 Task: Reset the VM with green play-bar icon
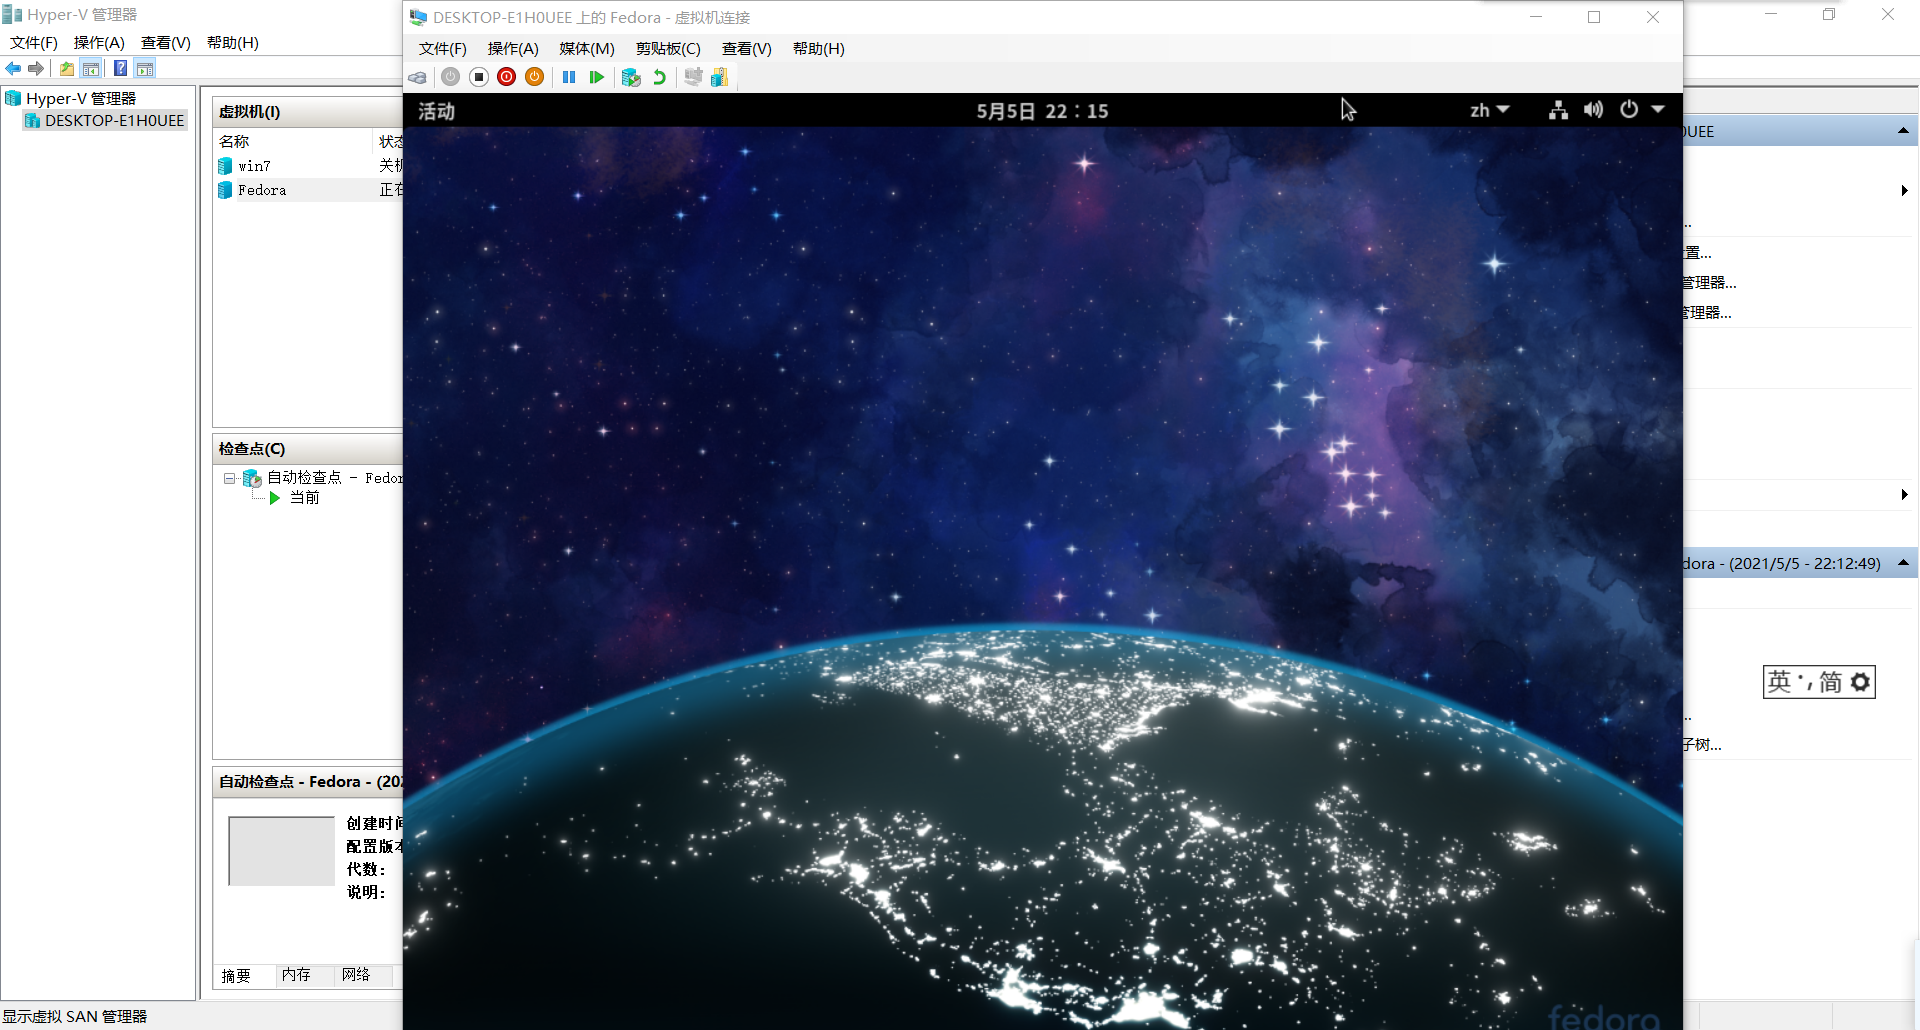pos(597,77)
